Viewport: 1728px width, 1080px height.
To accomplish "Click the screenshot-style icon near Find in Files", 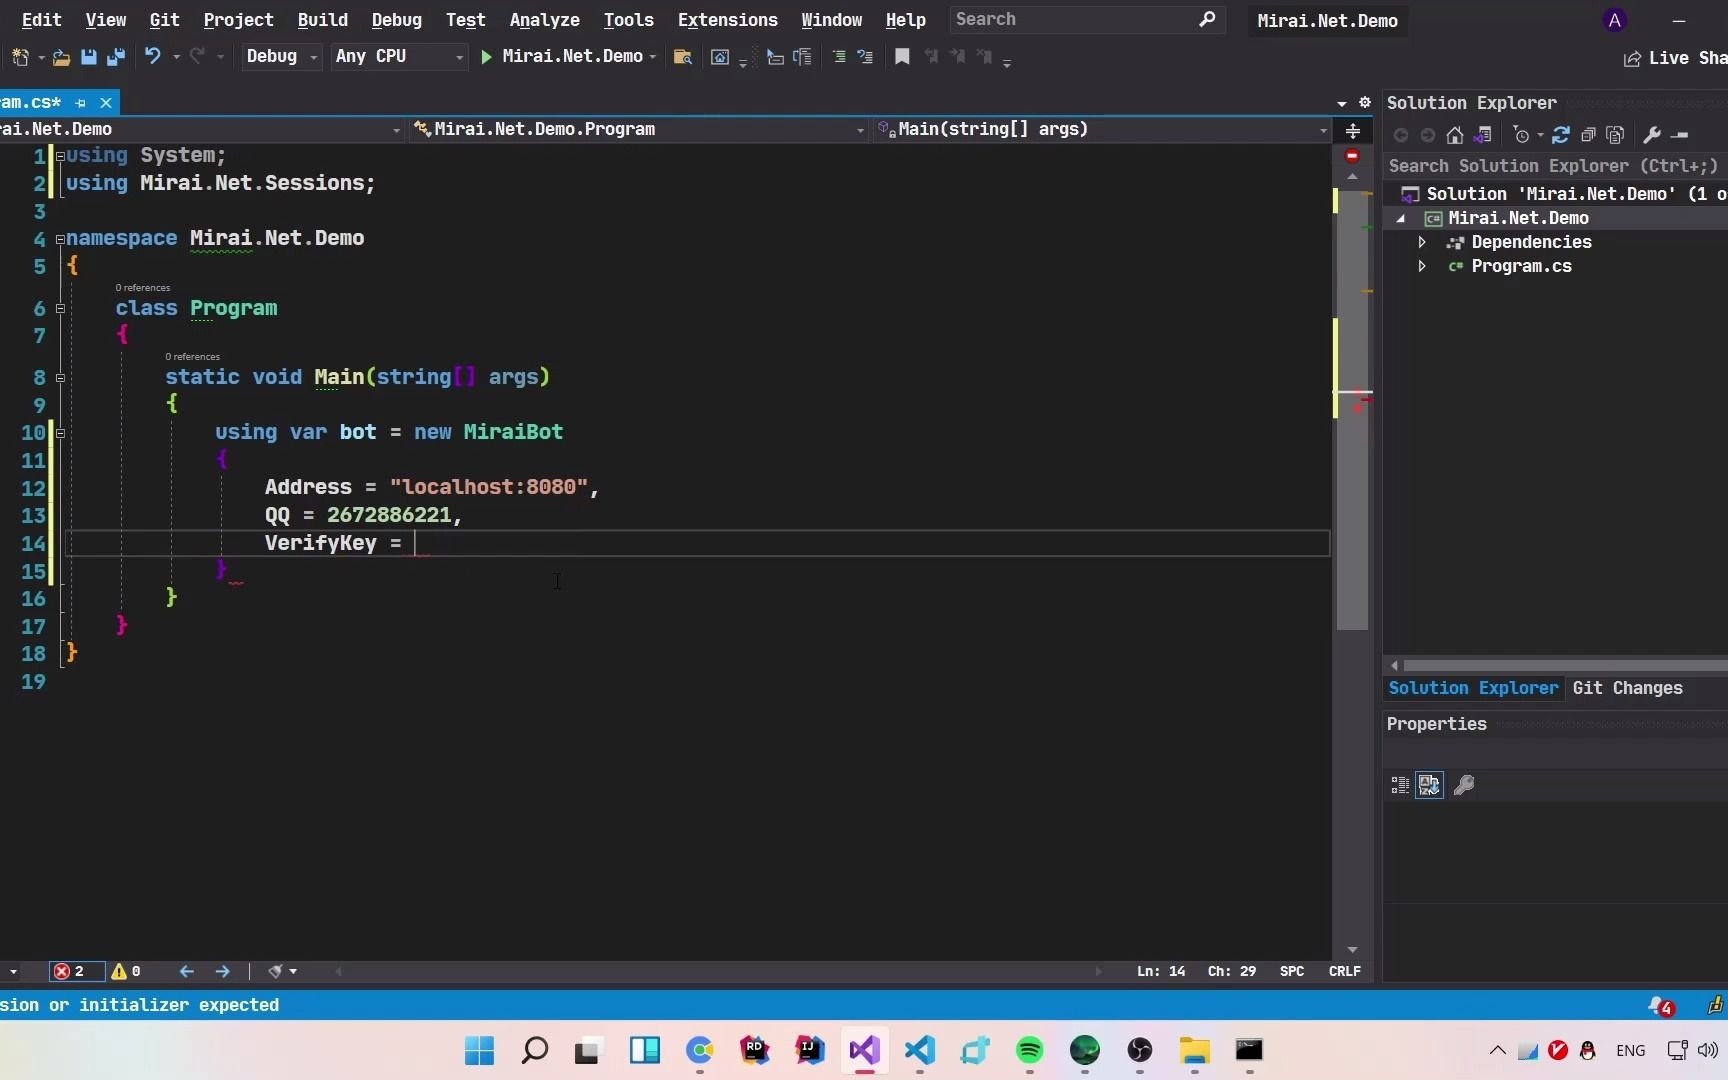I will (x=719, y=57).
